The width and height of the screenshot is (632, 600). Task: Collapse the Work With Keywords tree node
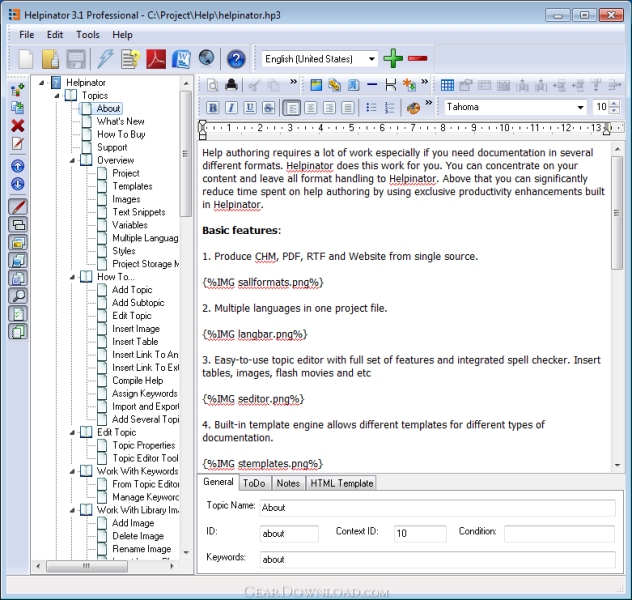point(72,471)
